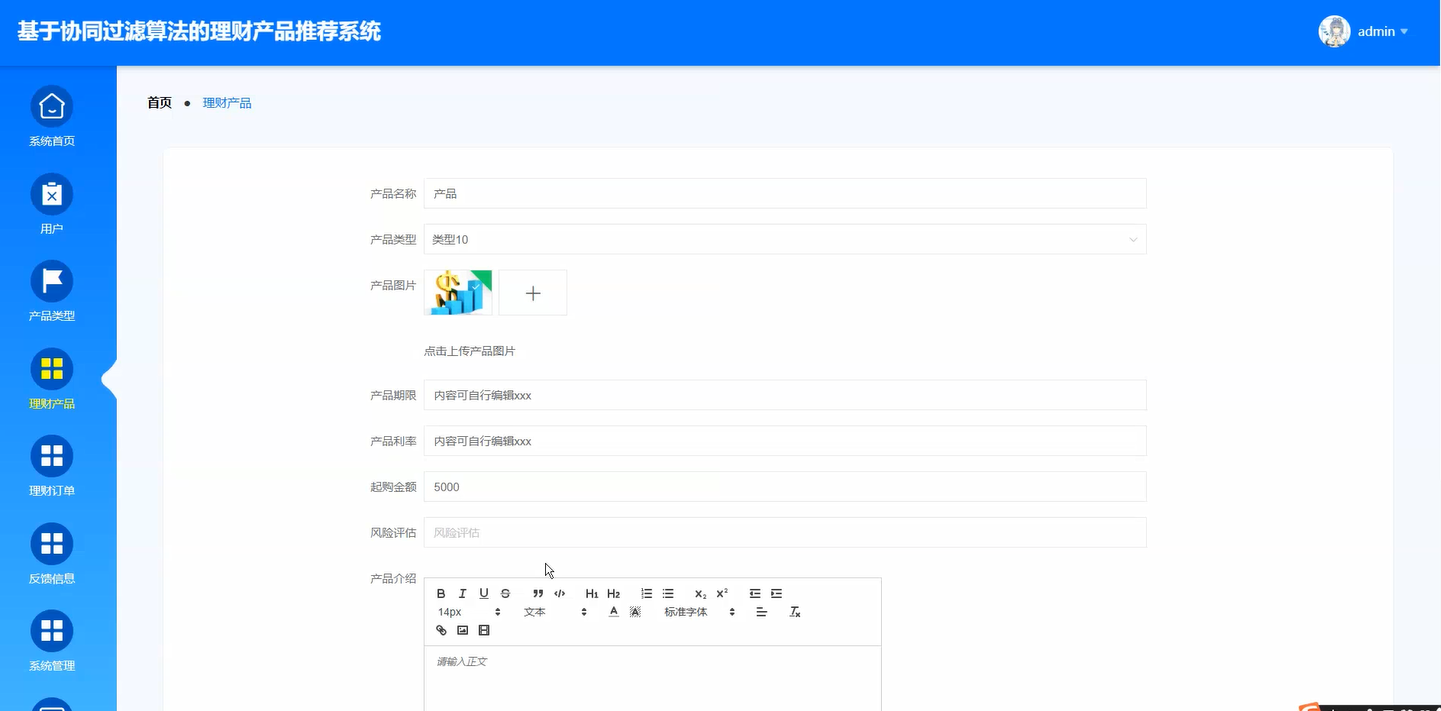The height and width of the screenshot is (711, 1441).
Task: Open the 产品类型 dropdown showing 类型10
Action: pyautogui.click(x=786, y=239)
